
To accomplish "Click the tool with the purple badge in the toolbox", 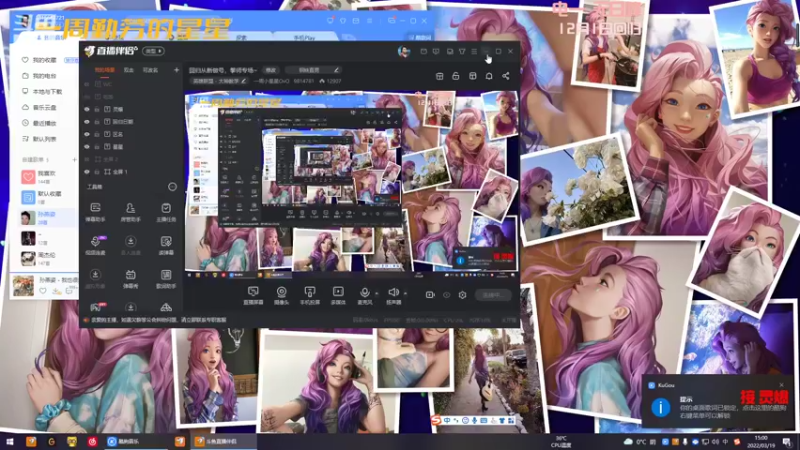I will (95, 245).
